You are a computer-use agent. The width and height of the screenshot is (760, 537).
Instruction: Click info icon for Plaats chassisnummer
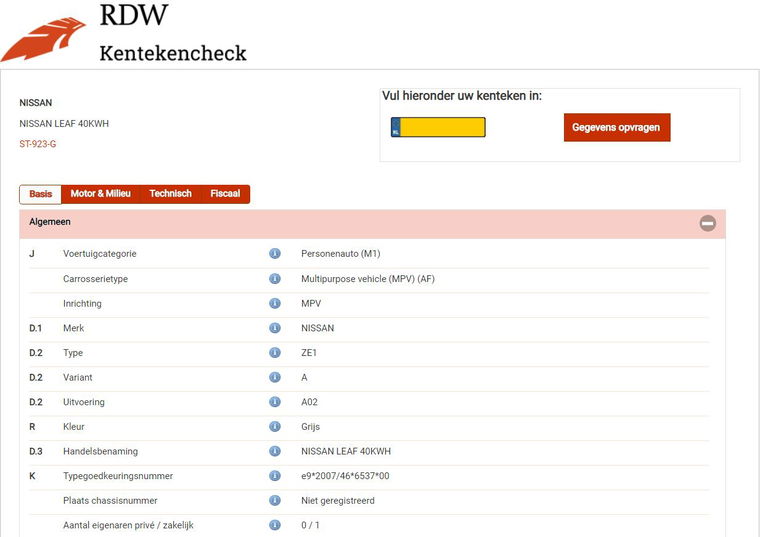pyautogui.click(x=275, y=501)
